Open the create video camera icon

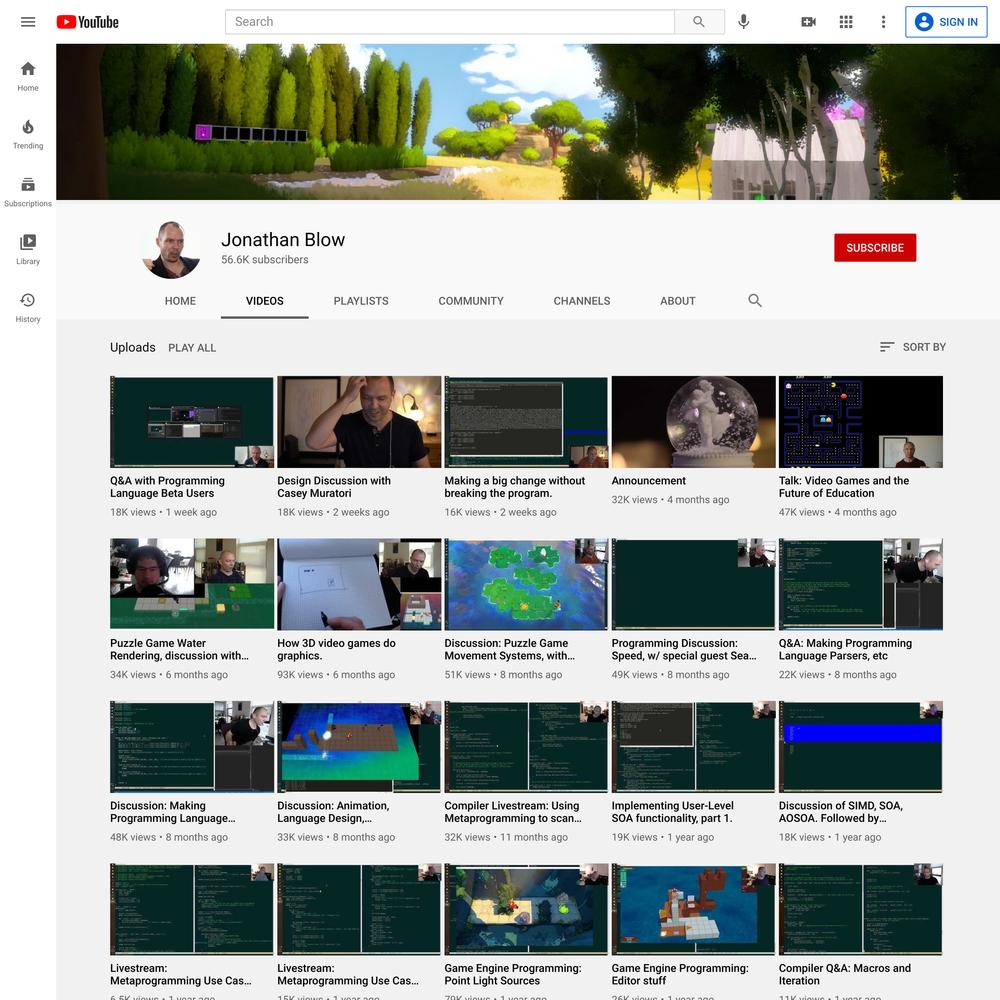click(808, 22)
